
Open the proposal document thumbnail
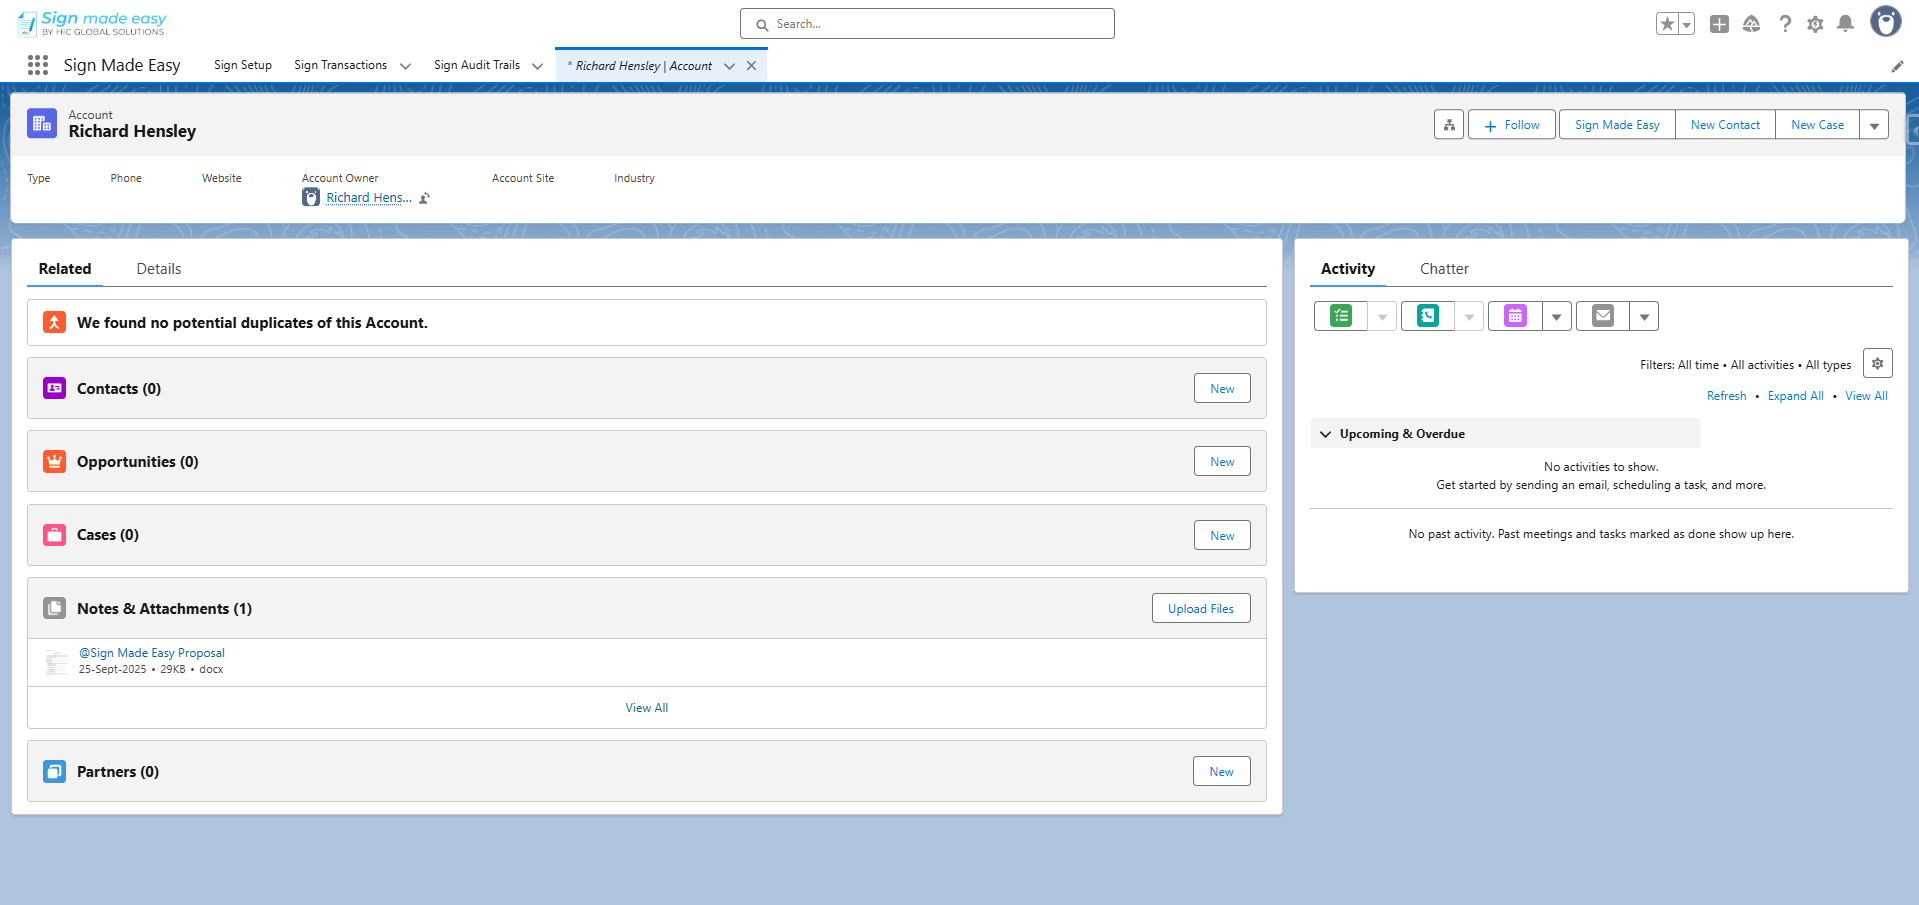pos(57,661)
